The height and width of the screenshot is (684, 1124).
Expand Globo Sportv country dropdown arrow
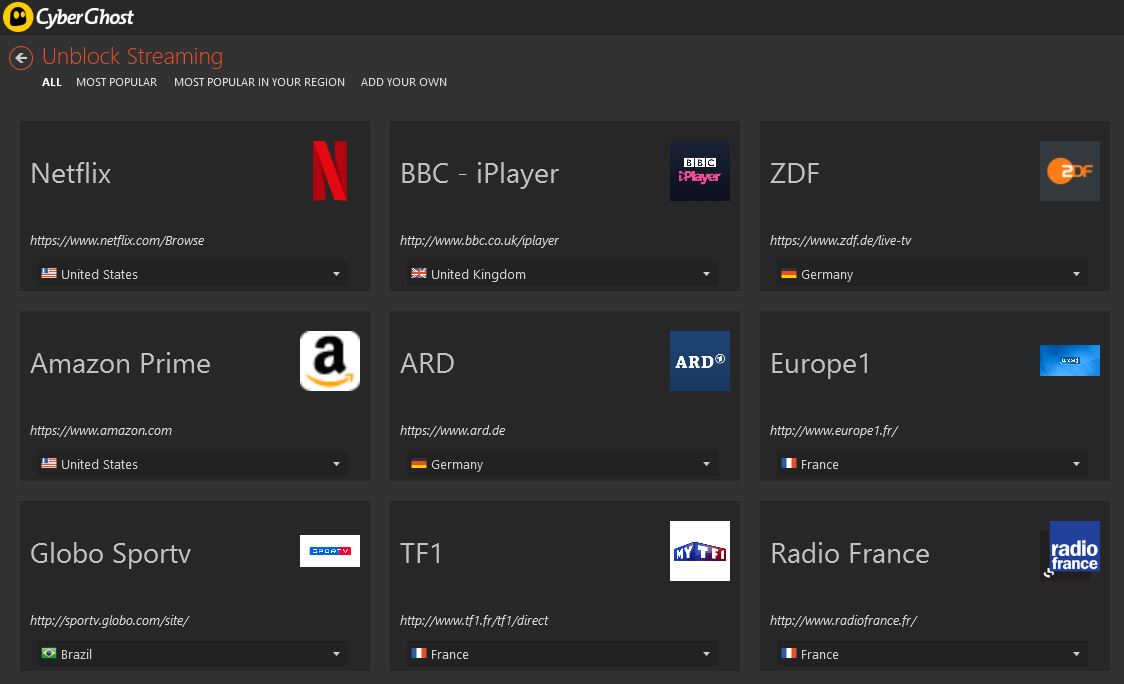click(336, 654)
